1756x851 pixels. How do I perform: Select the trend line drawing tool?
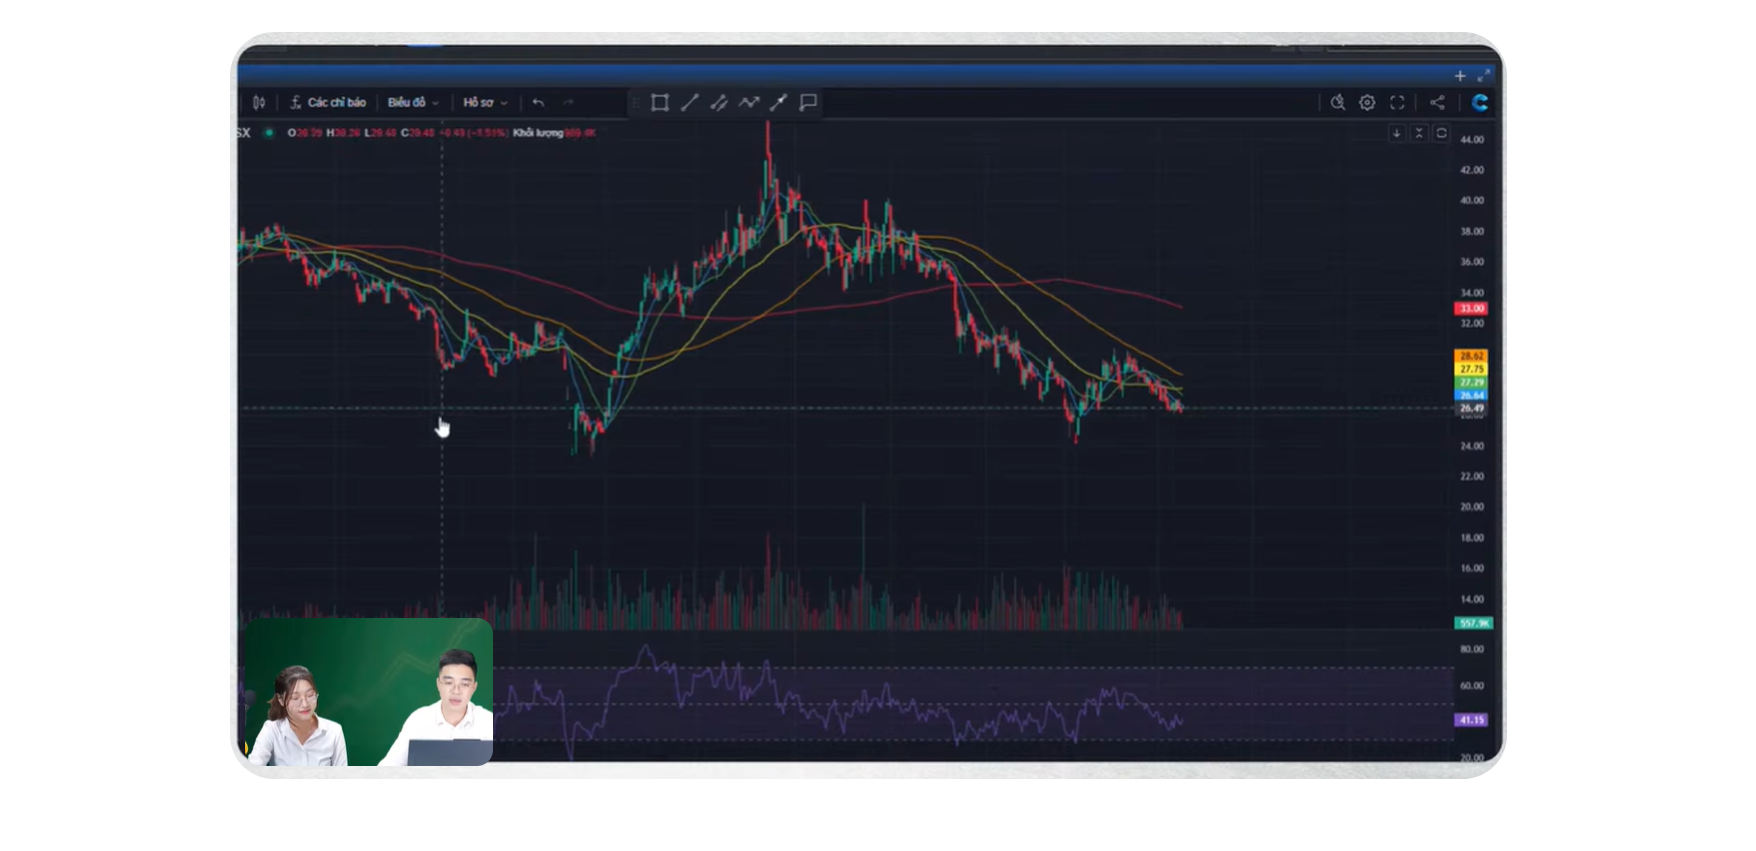point(690,102)
